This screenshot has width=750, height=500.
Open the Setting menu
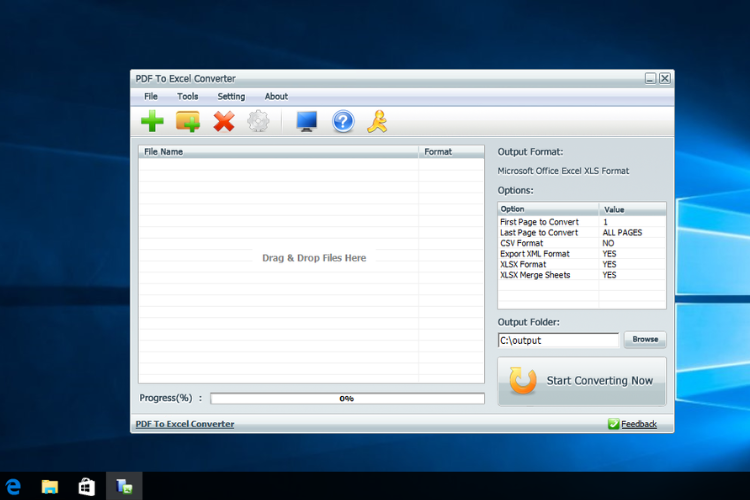(231, 97)
